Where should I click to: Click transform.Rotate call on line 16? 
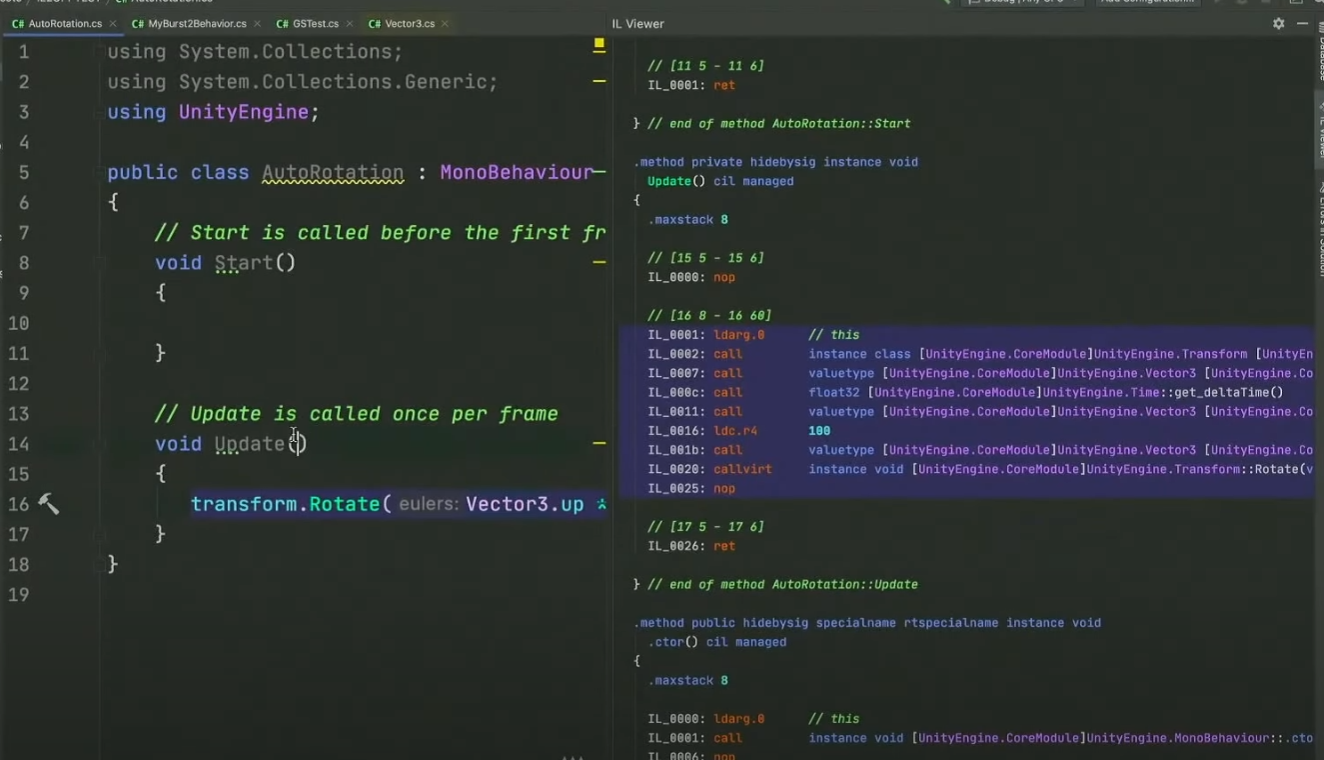click(285, 504)
